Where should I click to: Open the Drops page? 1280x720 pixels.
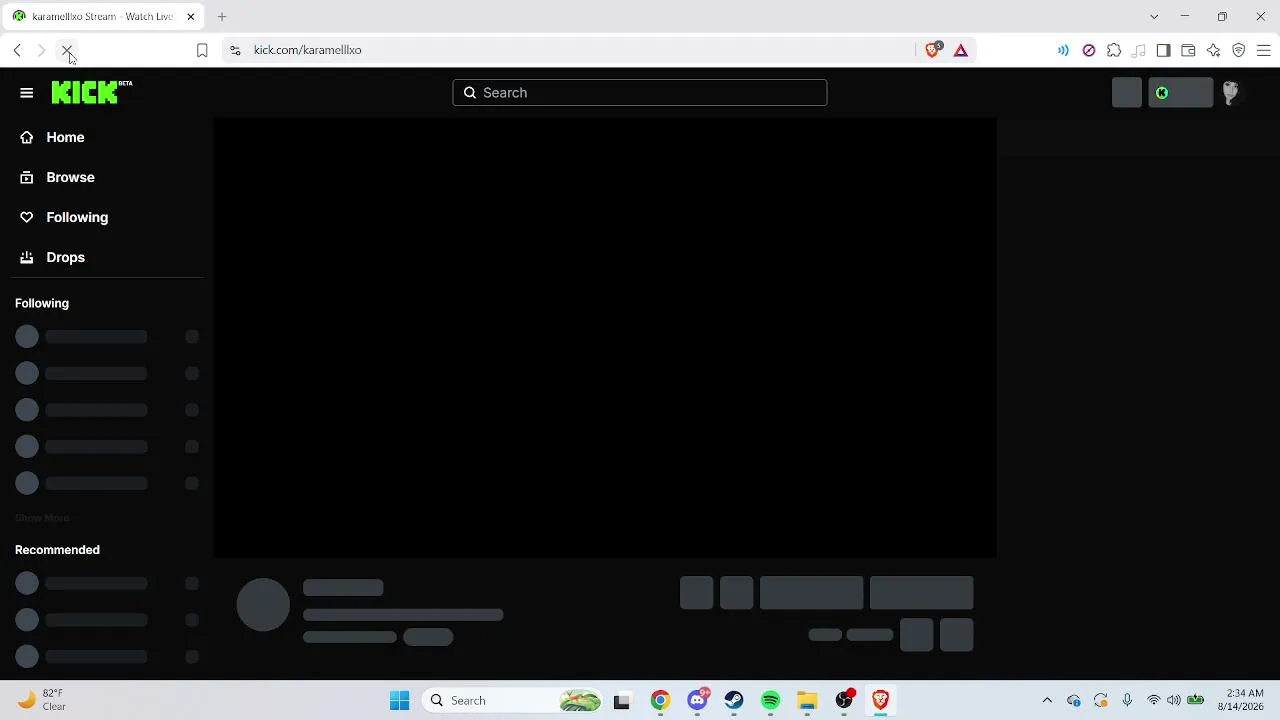click(x=65, y=257)
